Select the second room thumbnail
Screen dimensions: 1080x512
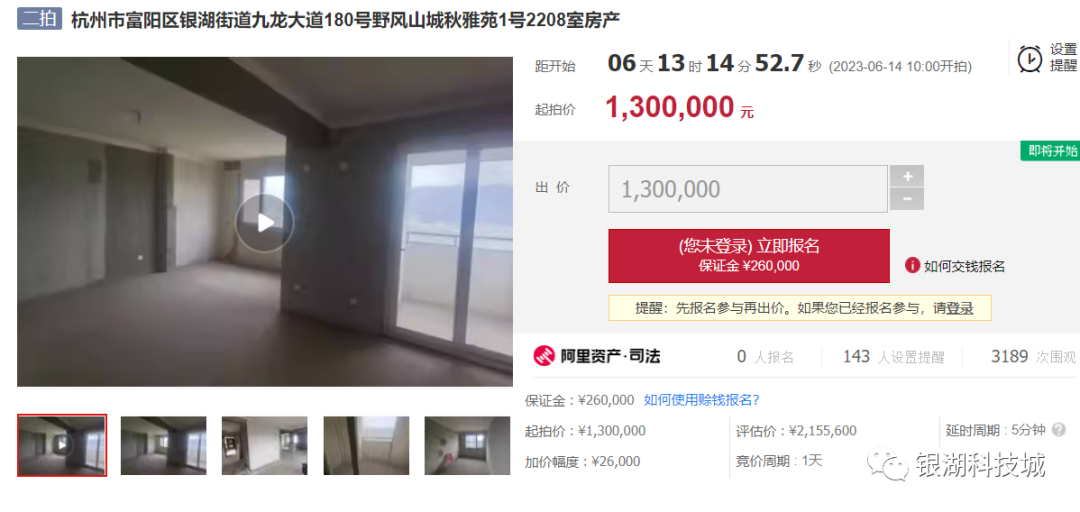[x=163, y=445]
